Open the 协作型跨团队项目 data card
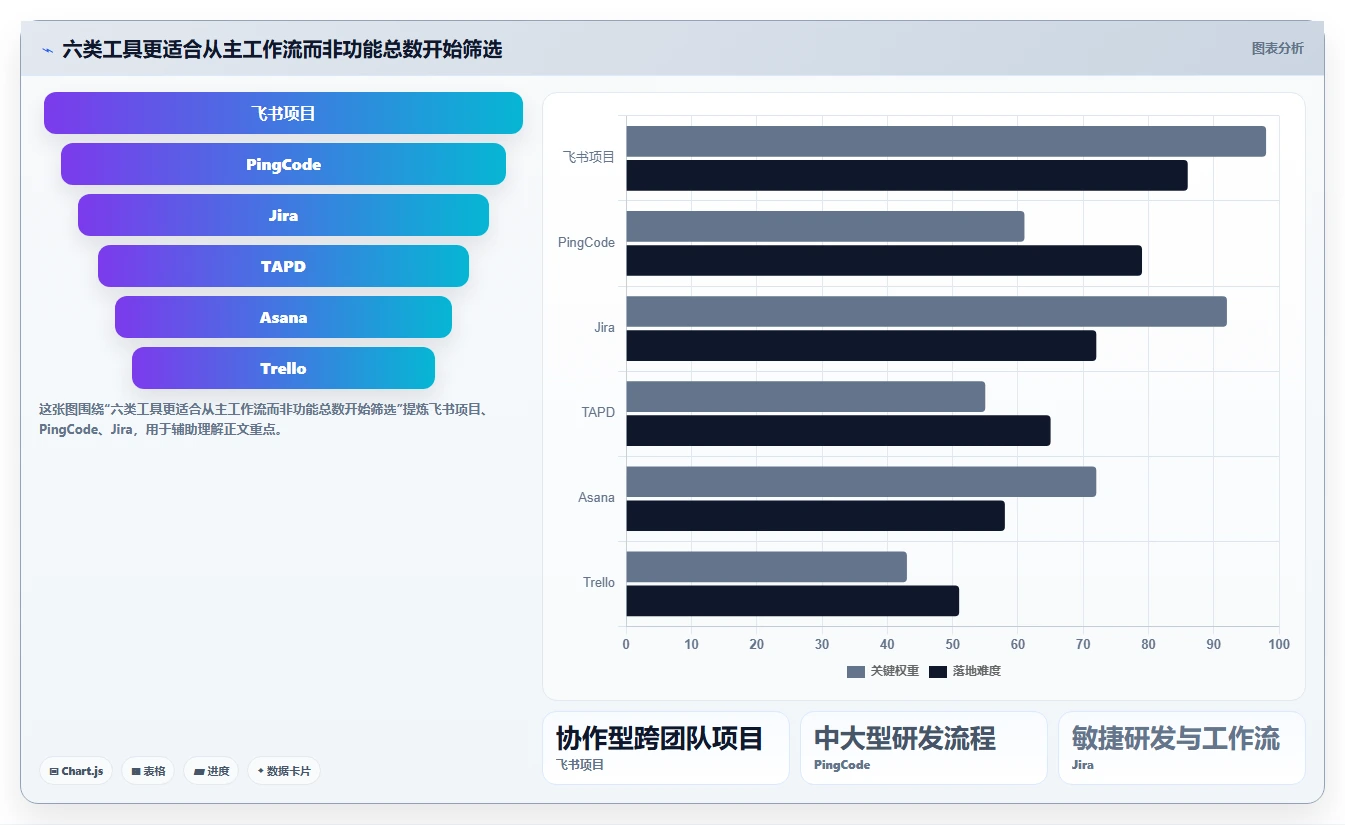Viewport: 1345px width, 825px height. pyautogui.click(x=666, y=748)
